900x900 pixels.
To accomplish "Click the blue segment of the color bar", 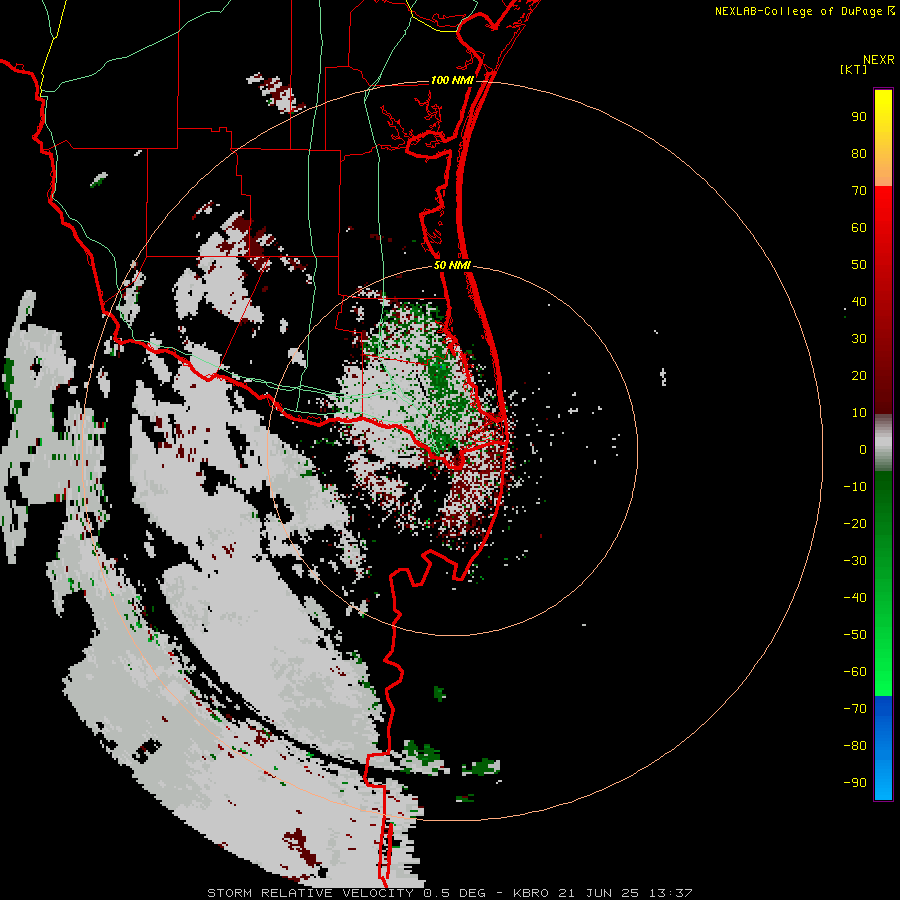I will pos(883,747).
